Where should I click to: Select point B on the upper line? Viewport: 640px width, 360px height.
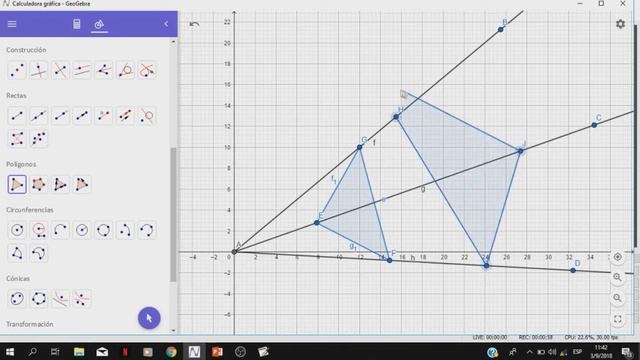pos(500,30)
